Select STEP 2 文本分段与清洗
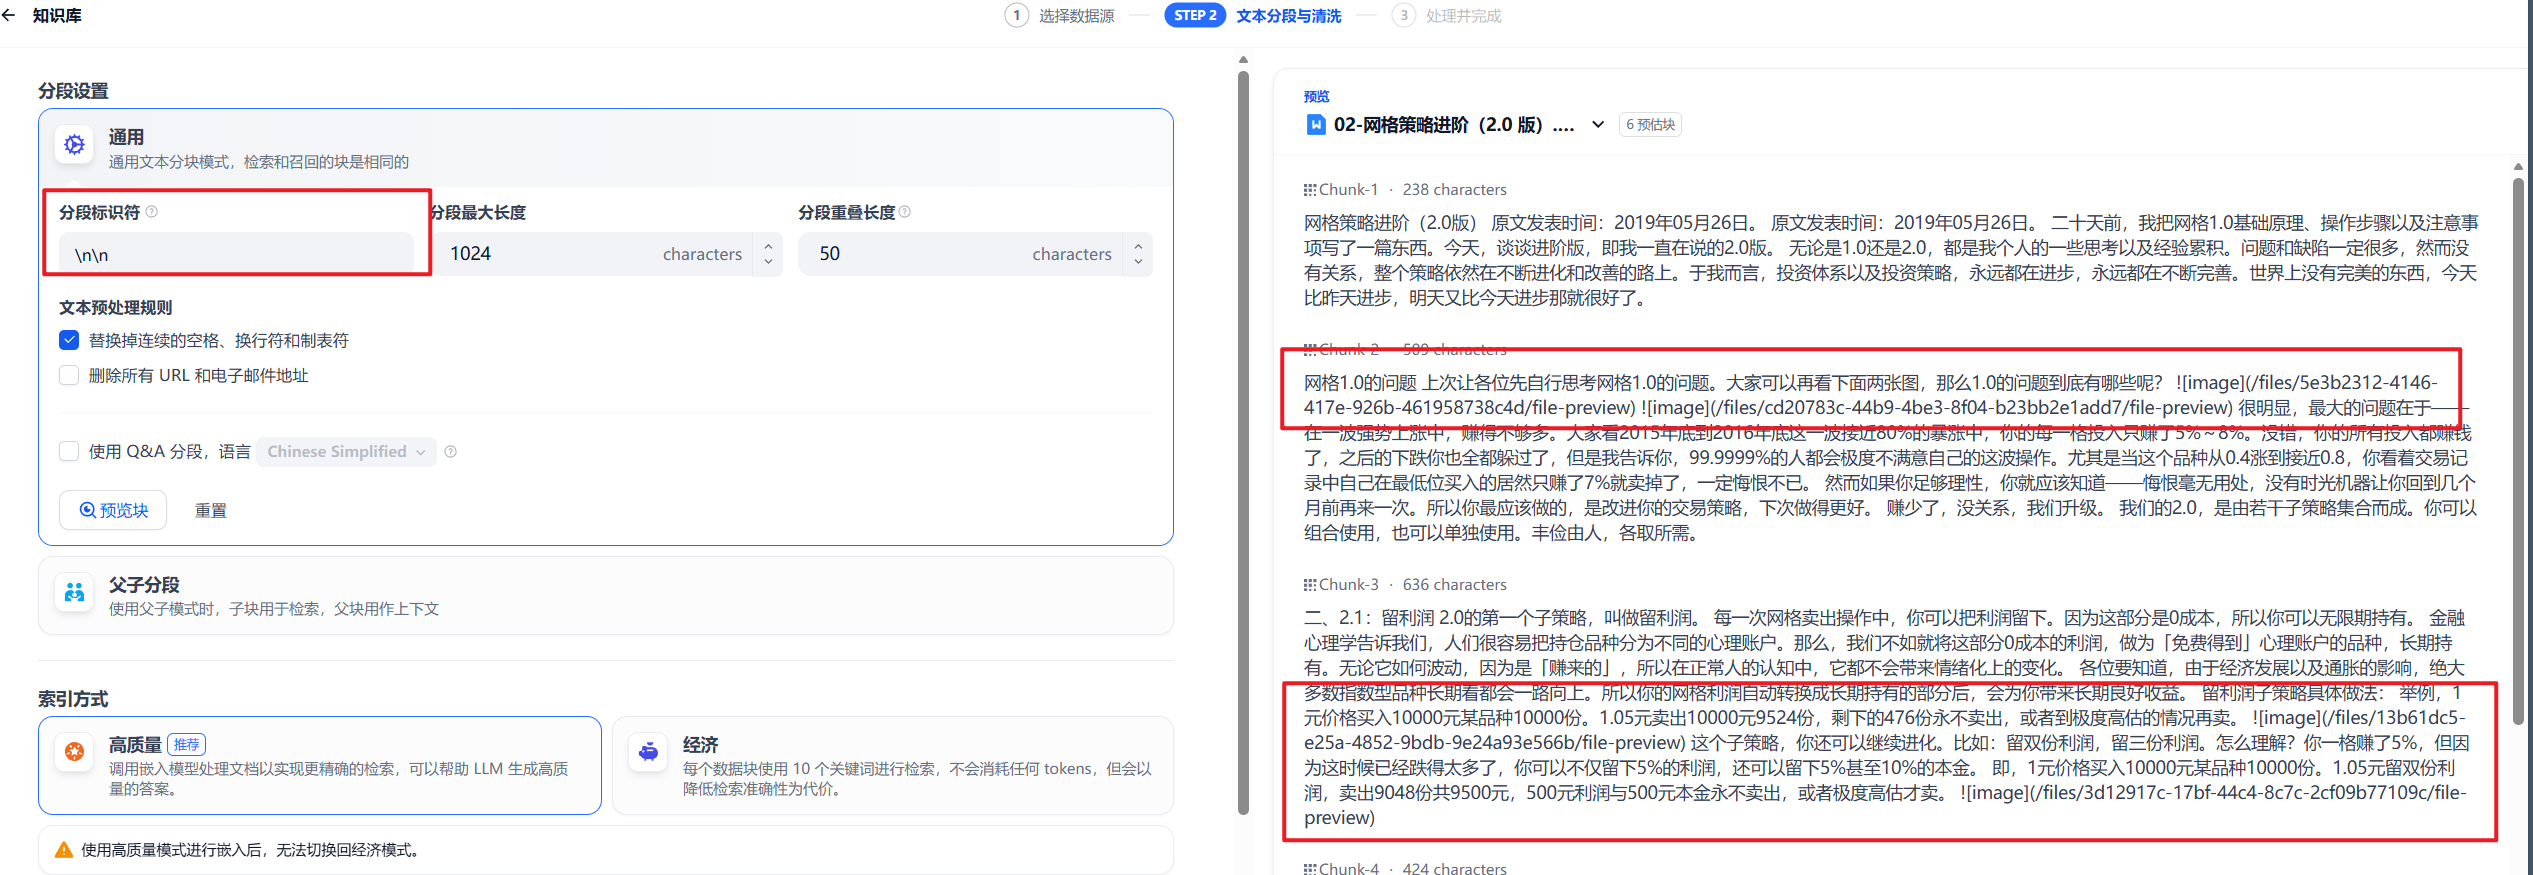 coord(1253,15)
